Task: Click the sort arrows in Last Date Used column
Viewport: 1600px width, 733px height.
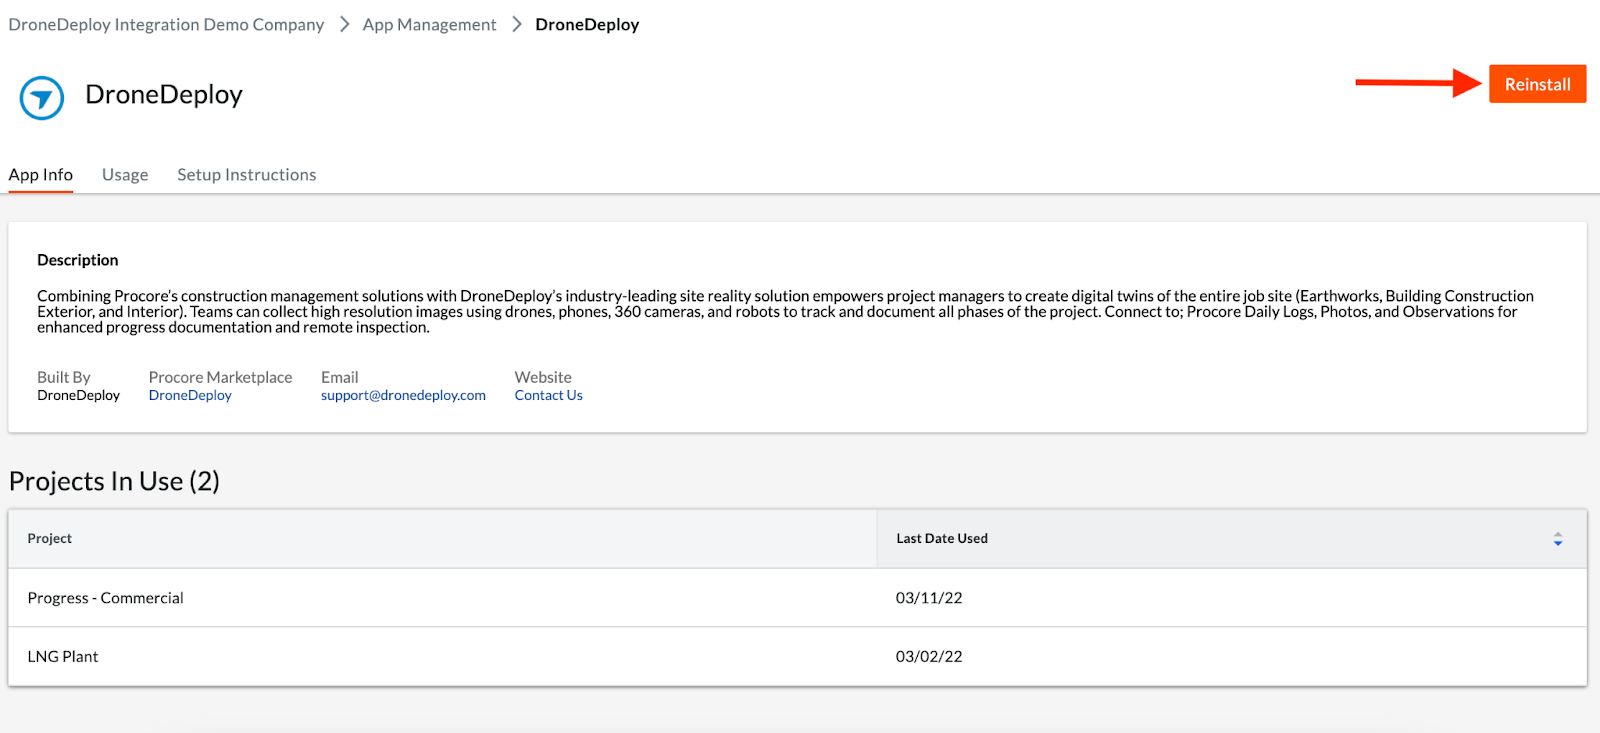Action: (x=1557, y=539)
